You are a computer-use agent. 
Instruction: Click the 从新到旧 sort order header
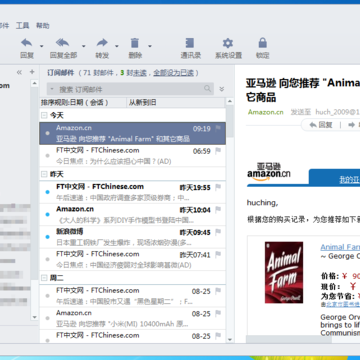176,103
